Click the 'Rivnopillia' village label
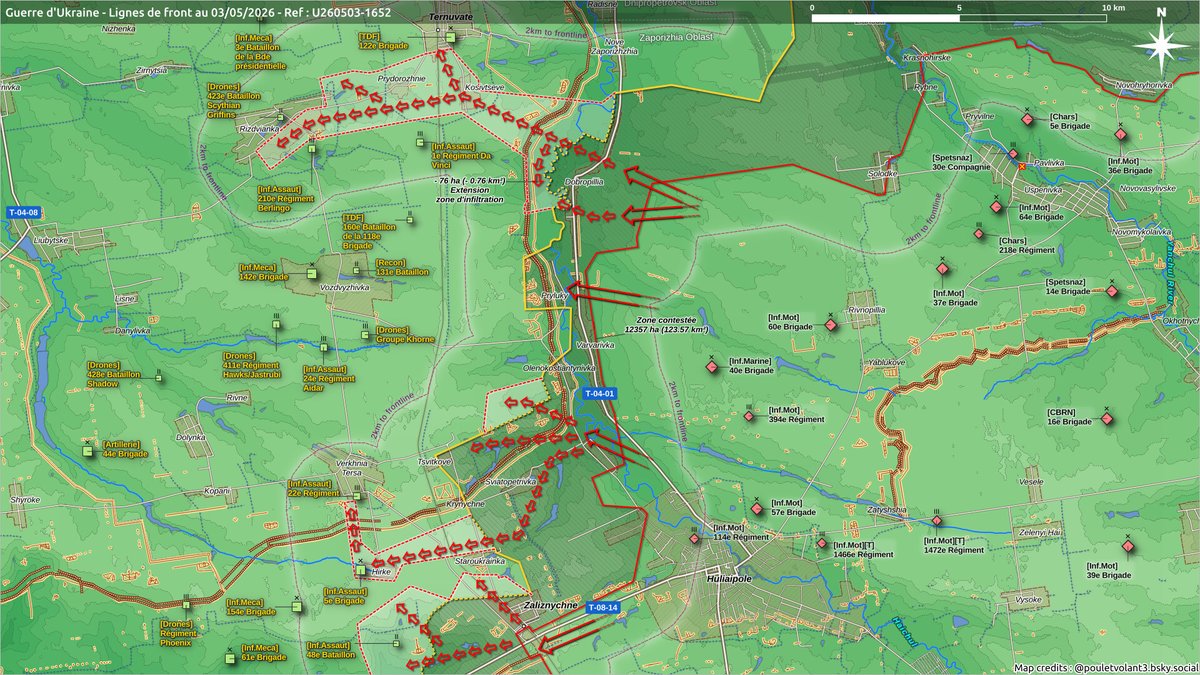The height and width of the screenshot is (675, 1200). click(x=867, y=310)
